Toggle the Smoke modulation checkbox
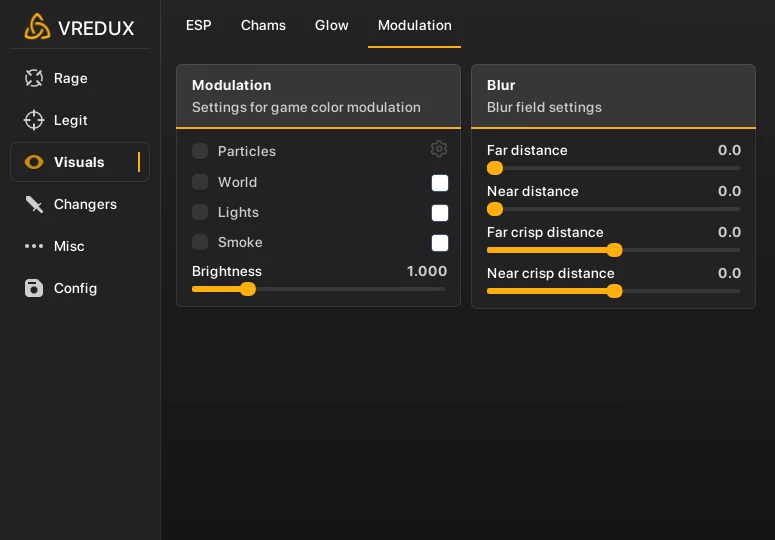Viewport: 775px width, 540px height. (200, 242)
